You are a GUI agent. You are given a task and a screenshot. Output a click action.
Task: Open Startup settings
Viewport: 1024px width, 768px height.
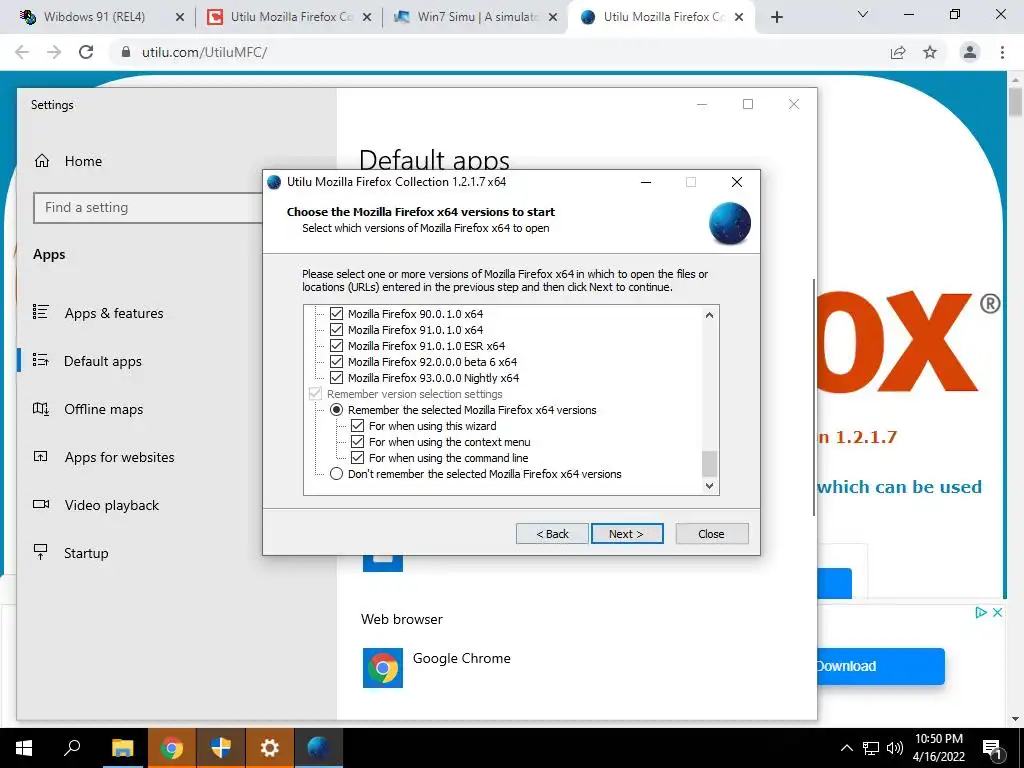[x=86, y=553]
